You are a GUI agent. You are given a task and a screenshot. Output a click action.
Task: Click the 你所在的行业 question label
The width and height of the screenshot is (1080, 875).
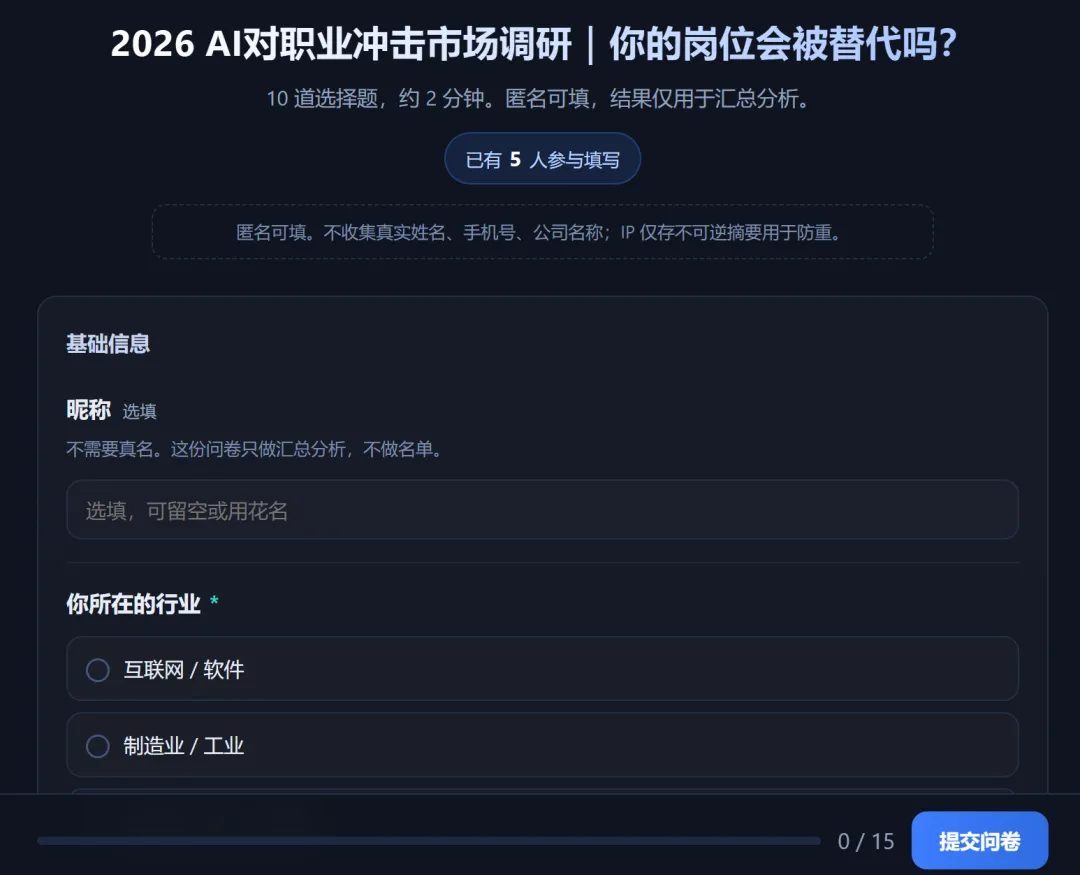[x=134, y=604]
